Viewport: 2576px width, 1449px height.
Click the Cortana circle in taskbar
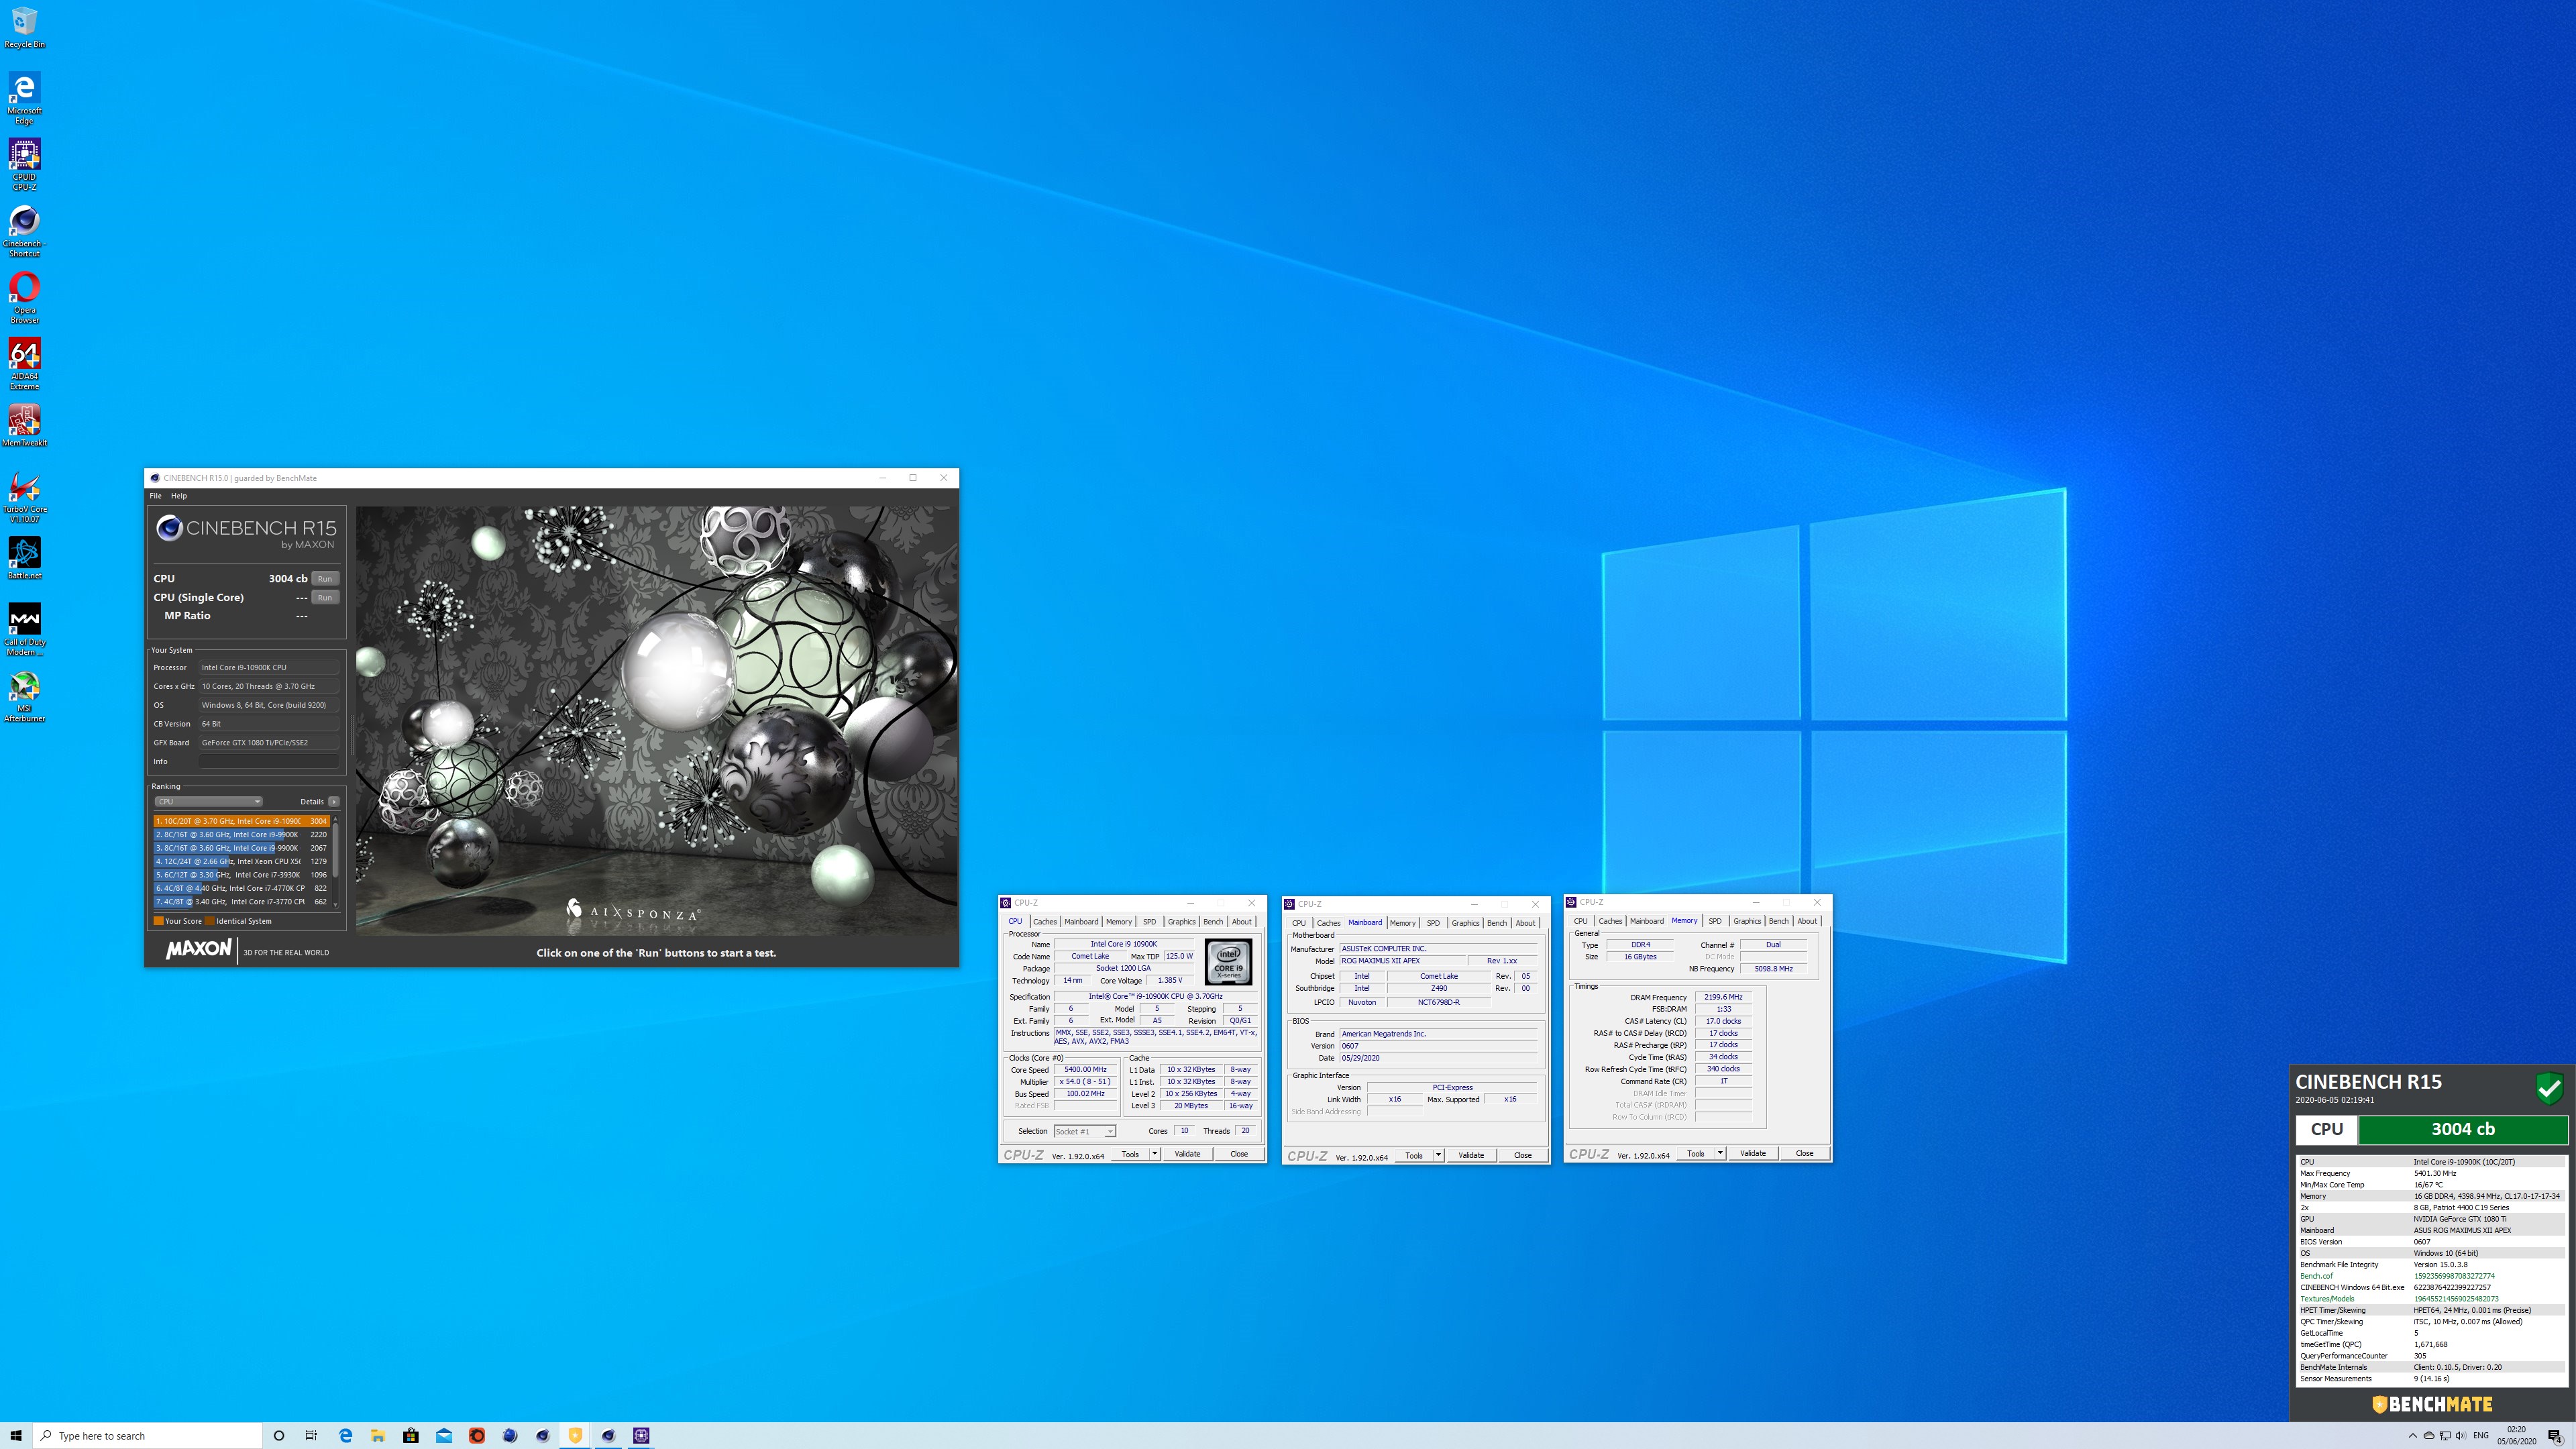279,1436
